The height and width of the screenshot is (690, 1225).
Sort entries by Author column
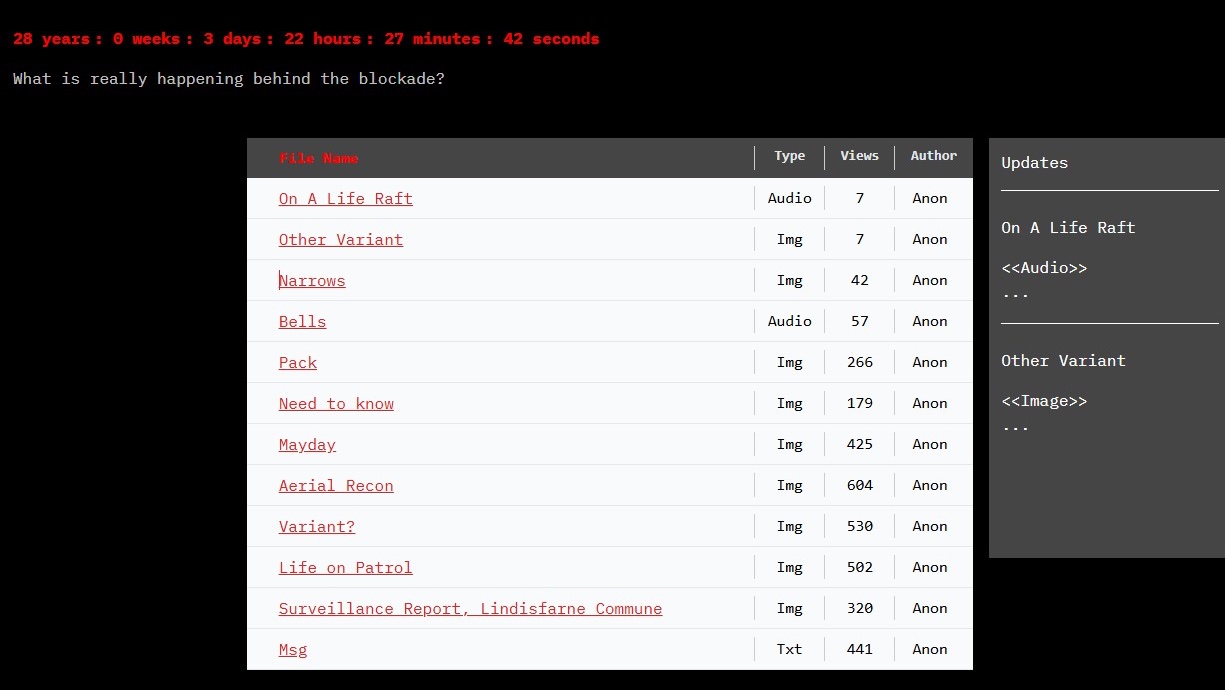[932, 156]
